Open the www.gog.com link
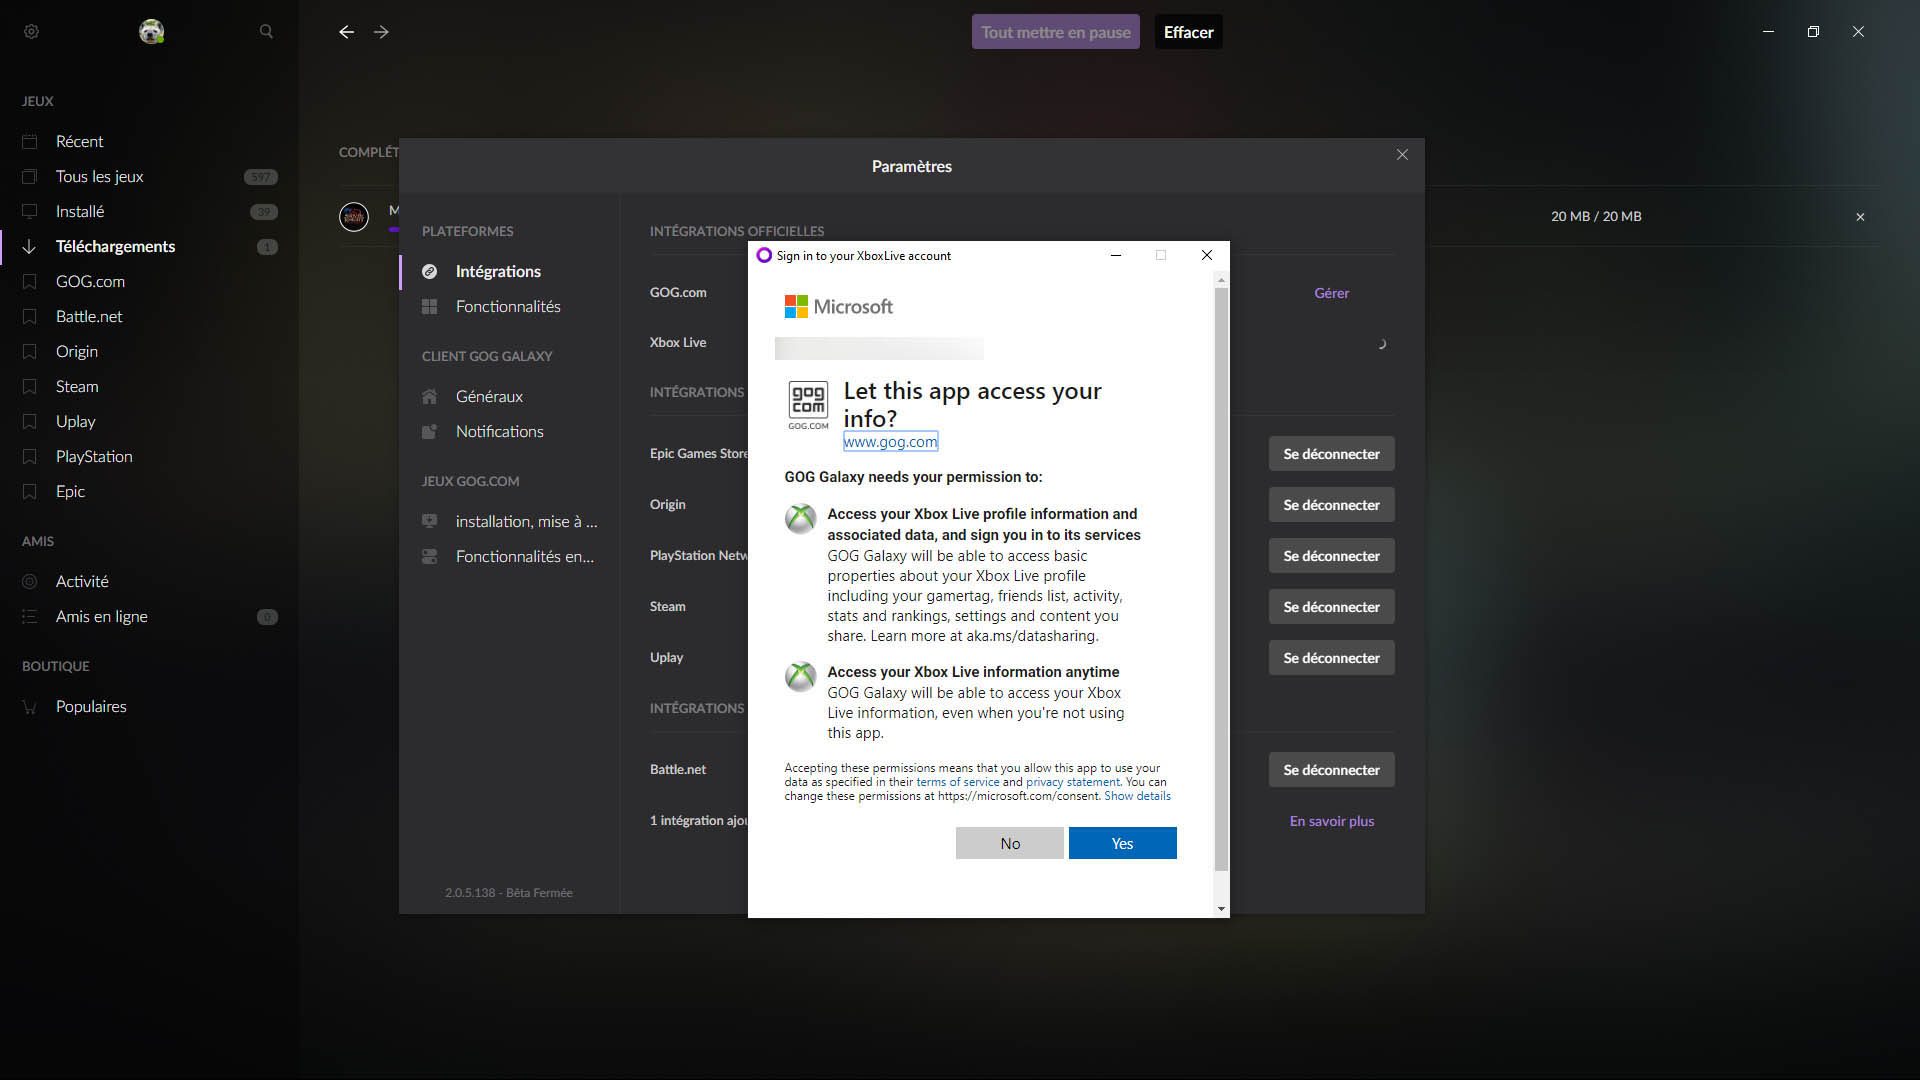 coord(890,442)
